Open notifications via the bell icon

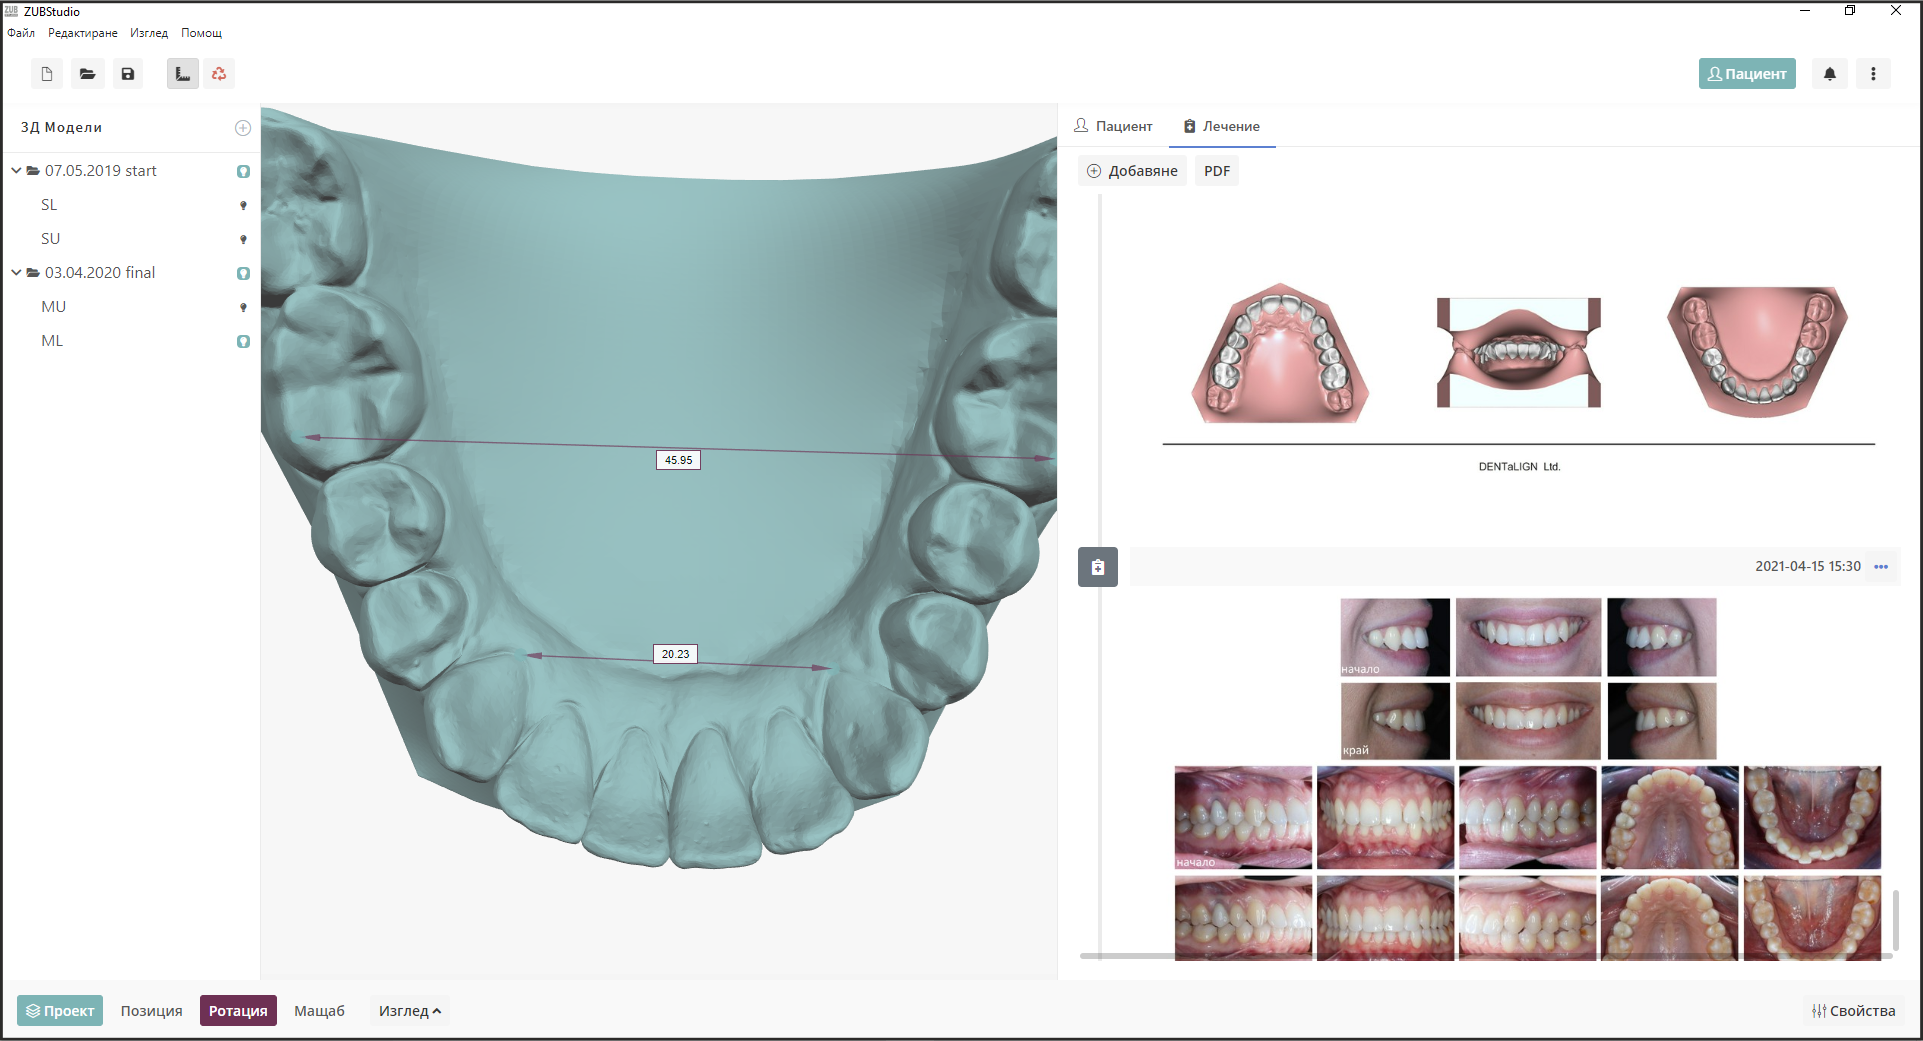1829,73
